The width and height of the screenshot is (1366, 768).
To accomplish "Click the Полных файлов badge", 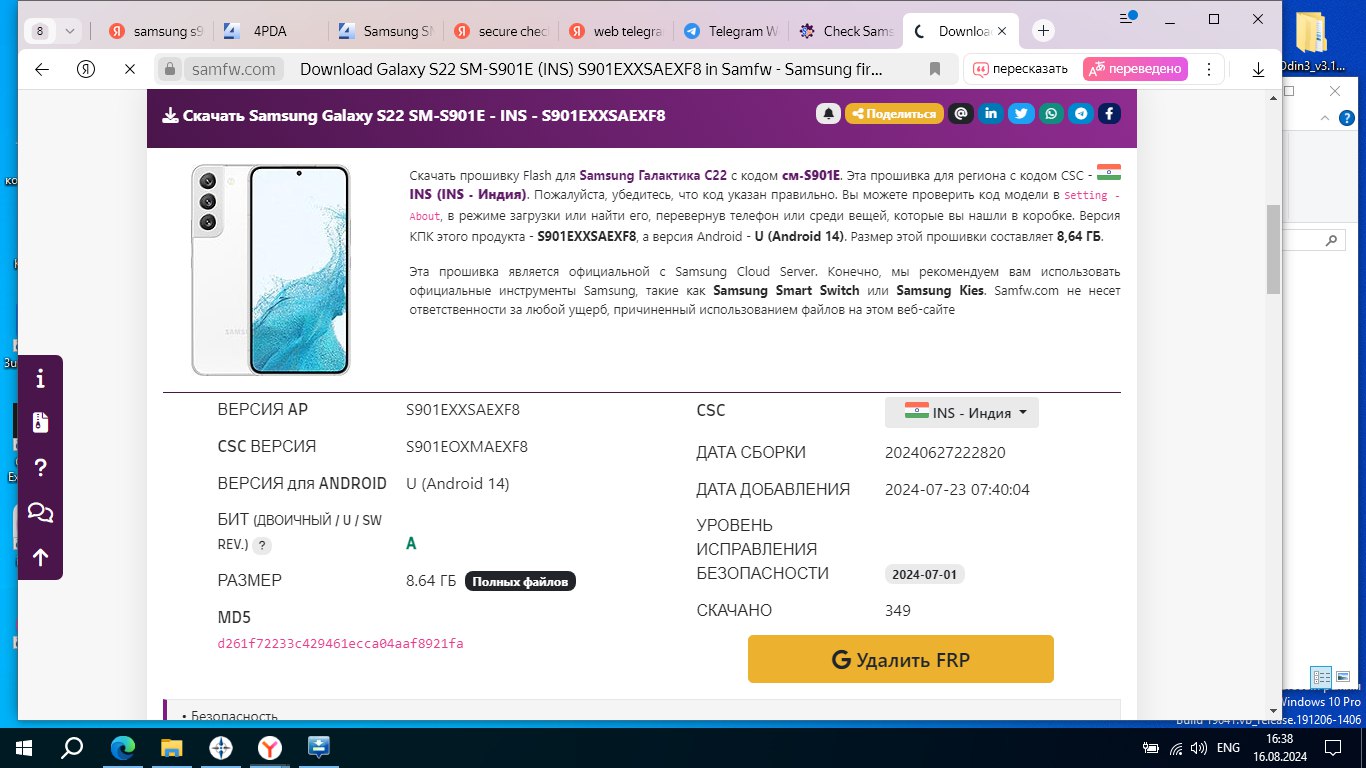I will (x=520, y=581).
